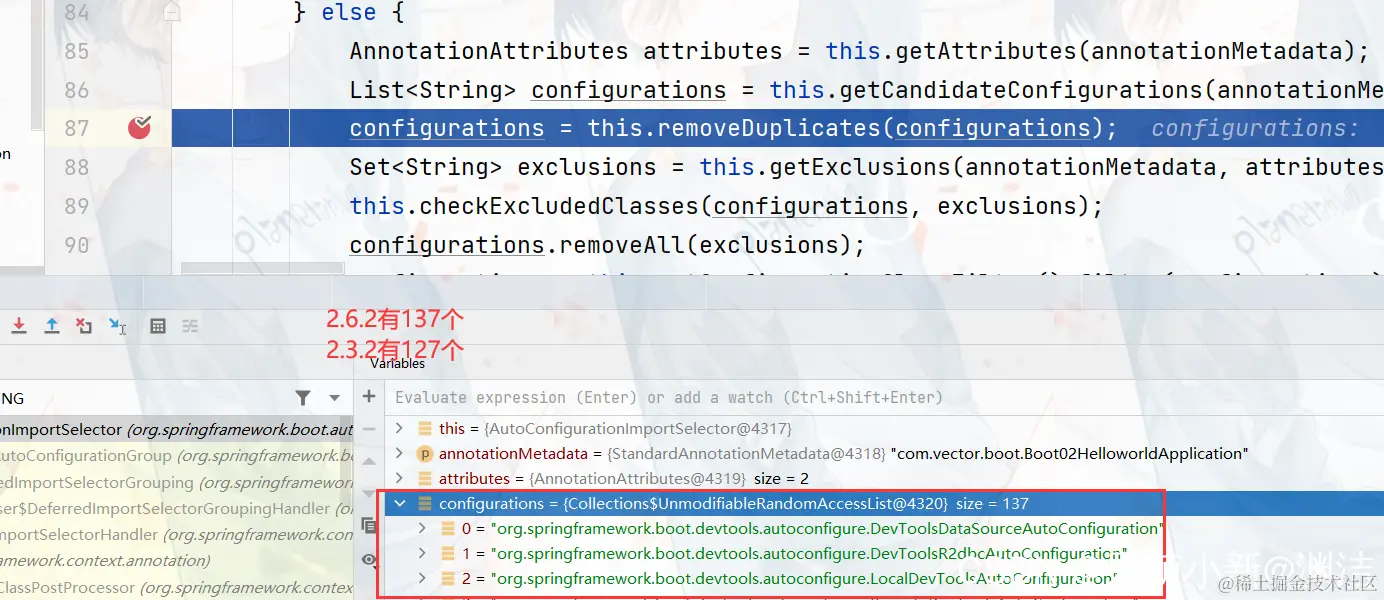This screenshot has height=600, width=1384.
Task: Expand the attributes variable node
Action: pyautogui.click(x=400, y=478)
